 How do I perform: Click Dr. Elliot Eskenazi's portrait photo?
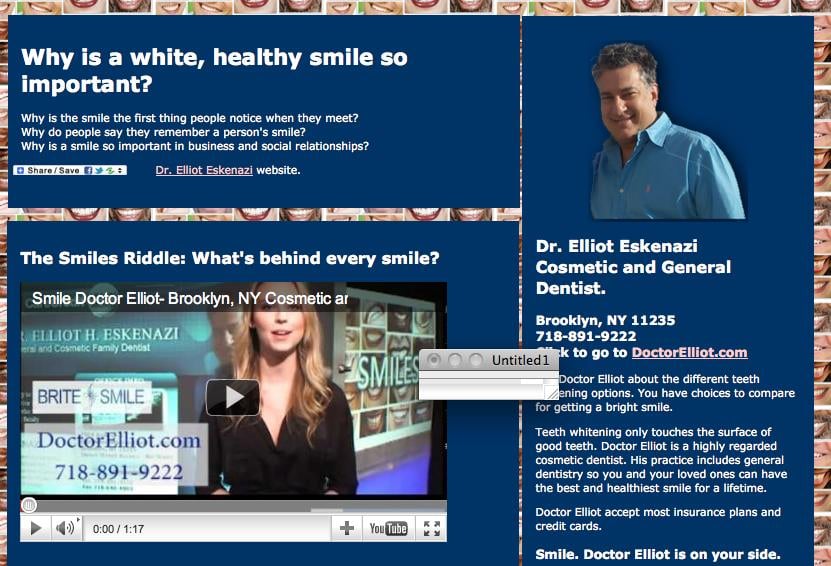(667, 131)
